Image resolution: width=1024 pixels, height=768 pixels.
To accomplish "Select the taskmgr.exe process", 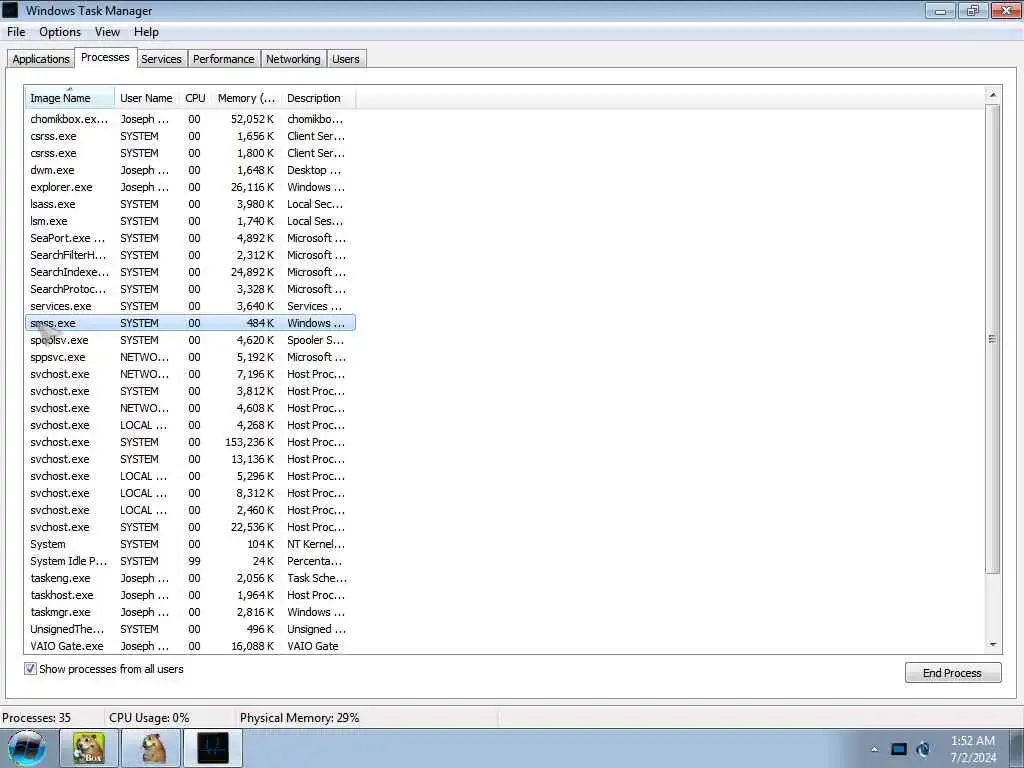I will pos(190,612).
